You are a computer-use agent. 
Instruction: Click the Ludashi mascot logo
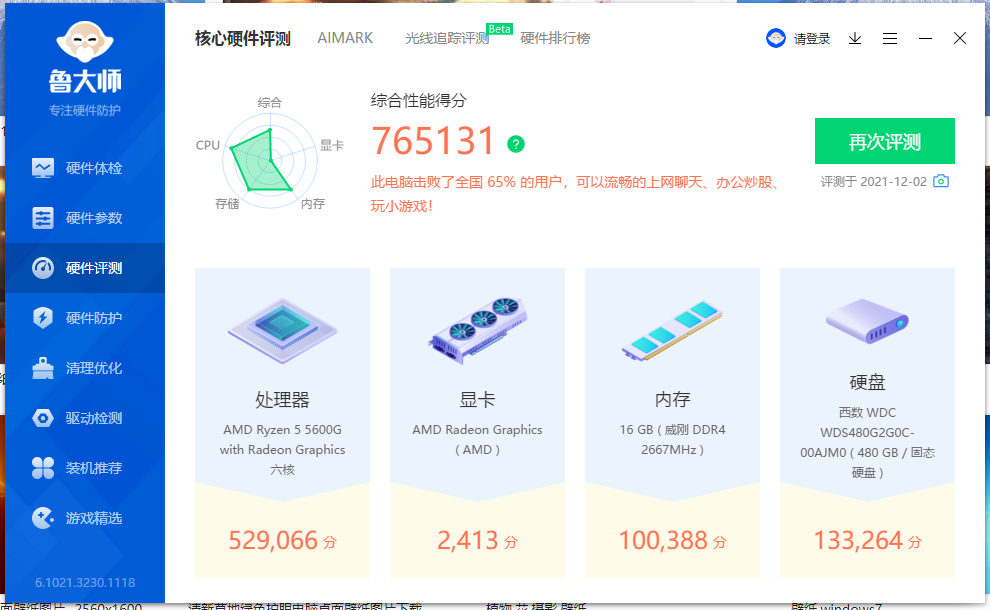(x=85, y=42)
